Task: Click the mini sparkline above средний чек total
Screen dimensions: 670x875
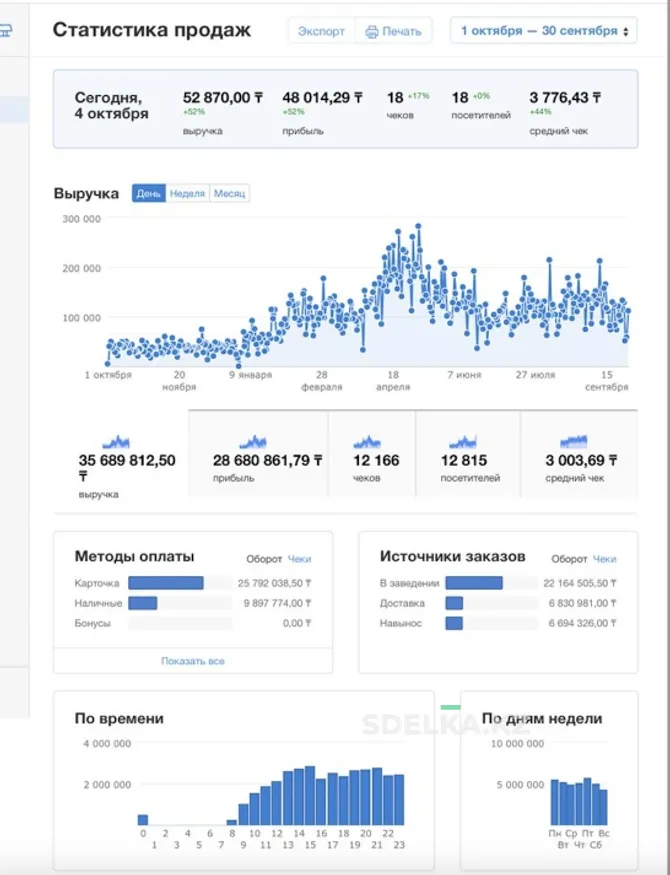Action: point(574,442)
